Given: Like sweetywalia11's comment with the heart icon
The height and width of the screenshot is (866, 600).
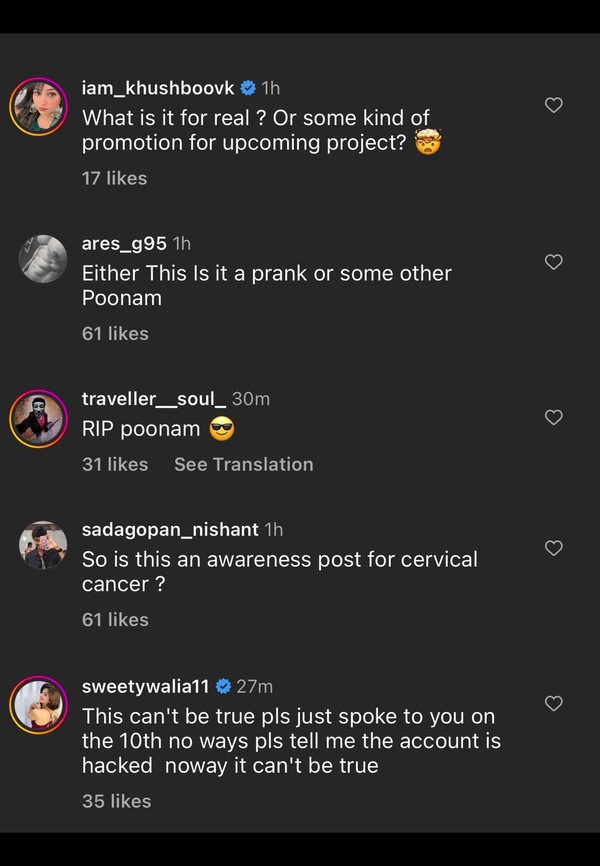Looking at the screenshot, I should [553, 704].
